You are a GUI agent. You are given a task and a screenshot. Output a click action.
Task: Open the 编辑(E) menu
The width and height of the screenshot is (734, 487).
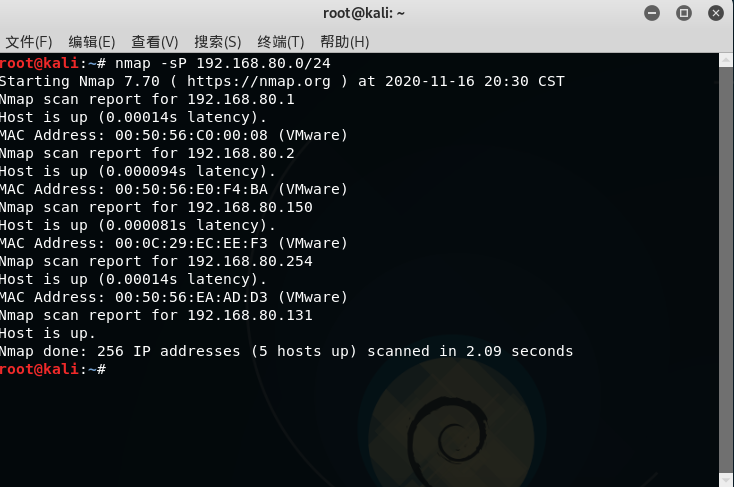pos(92,42)
